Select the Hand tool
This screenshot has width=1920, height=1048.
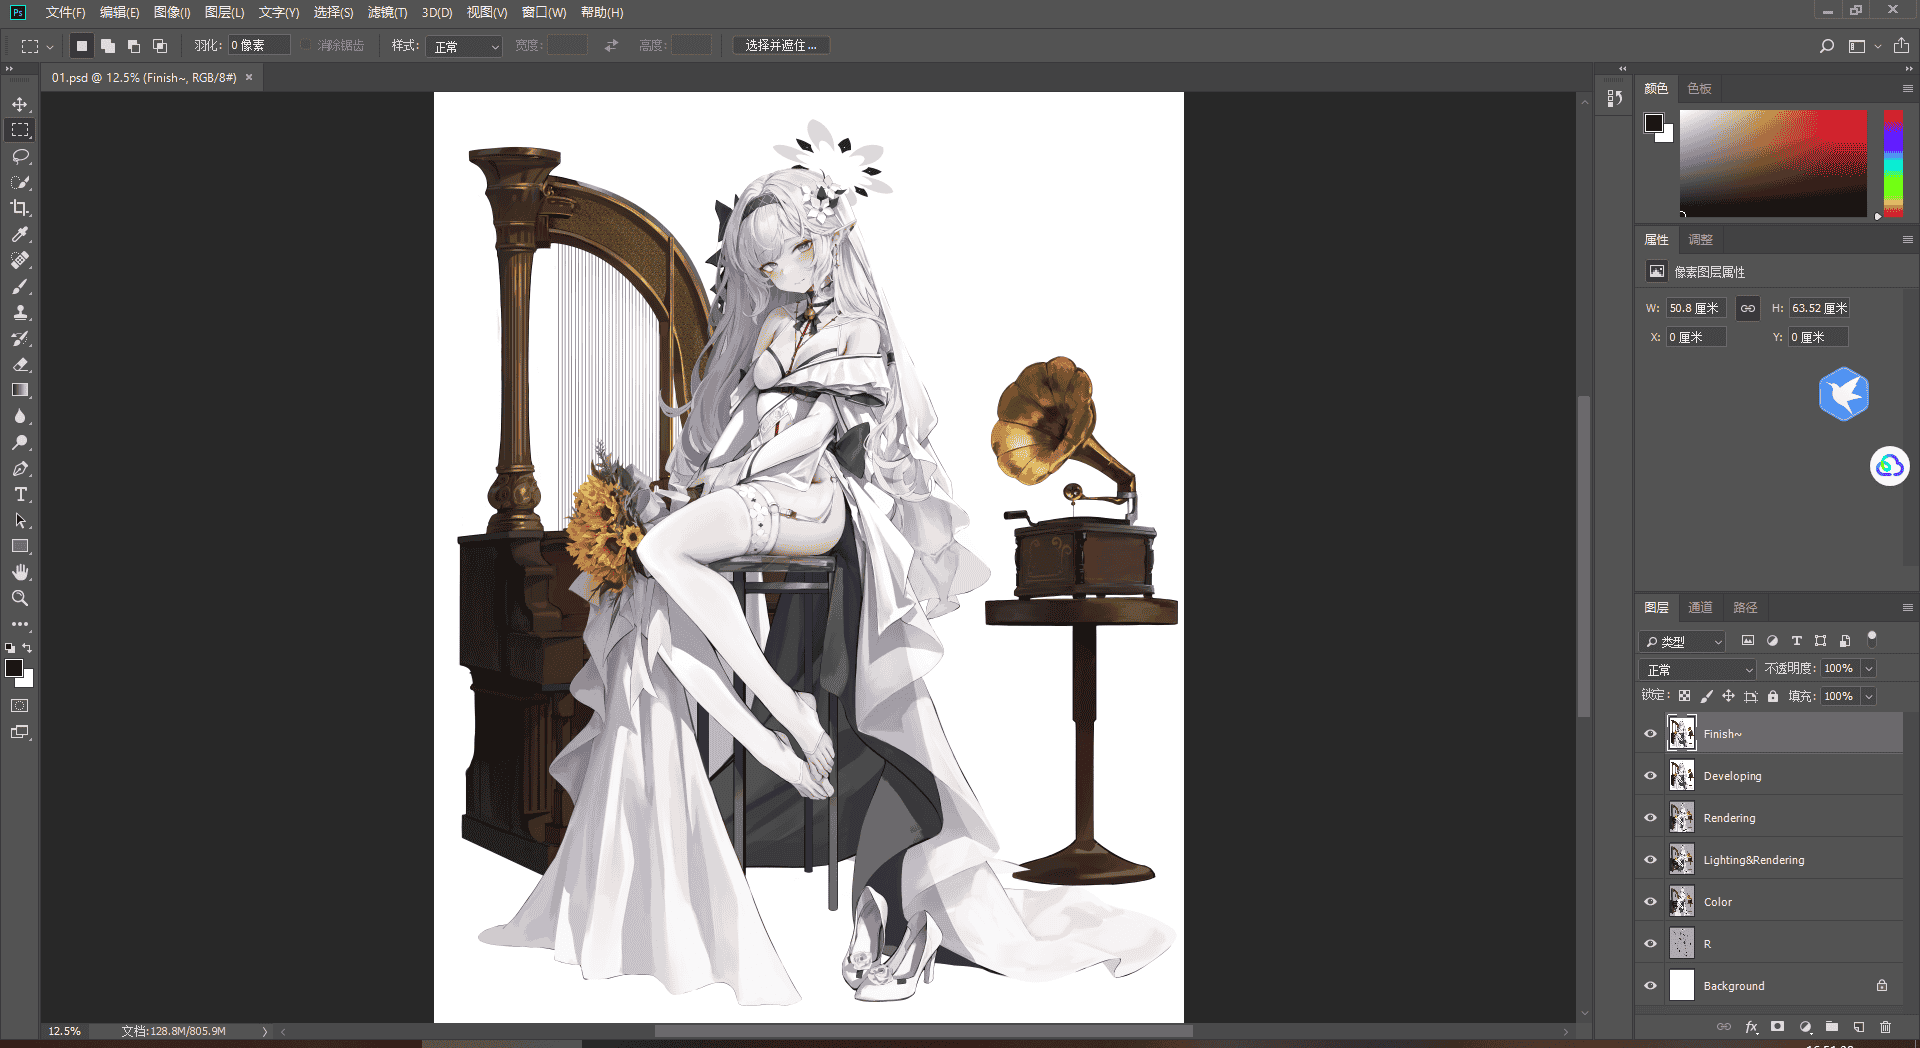pos(20,572)
